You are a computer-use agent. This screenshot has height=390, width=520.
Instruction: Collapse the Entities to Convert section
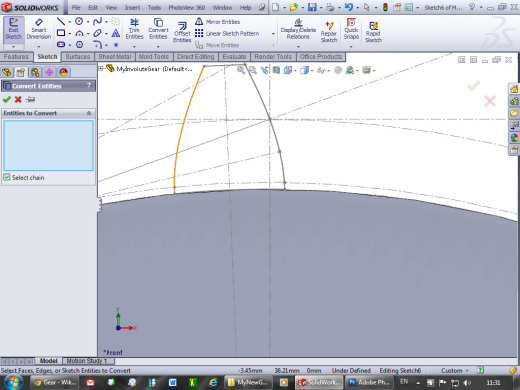[x=89, y=113]
